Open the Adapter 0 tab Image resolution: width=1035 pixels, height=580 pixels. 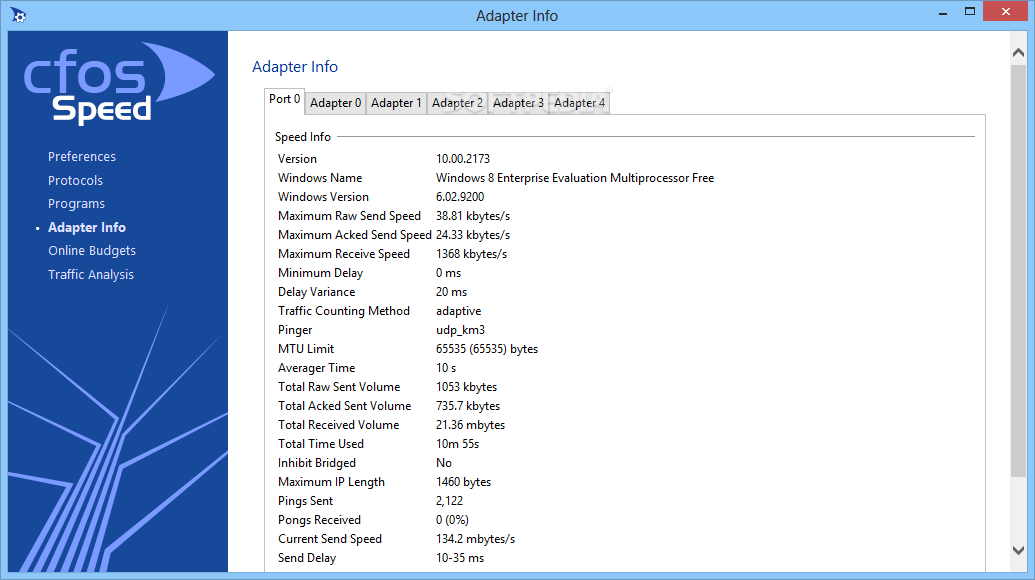(335, 103)
